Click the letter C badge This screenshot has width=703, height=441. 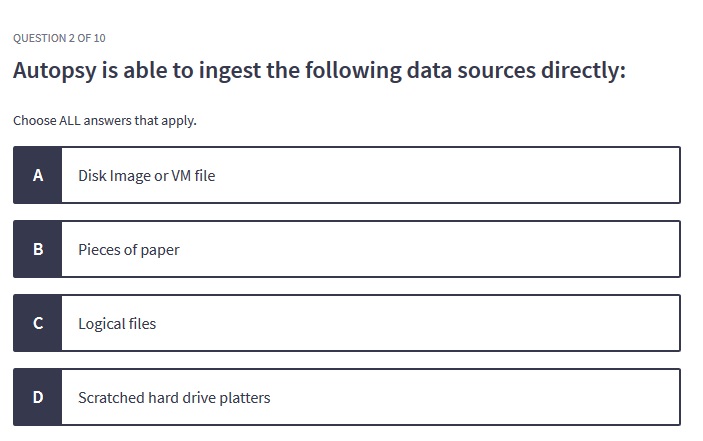pyautogui.click(x=38, y=323)
